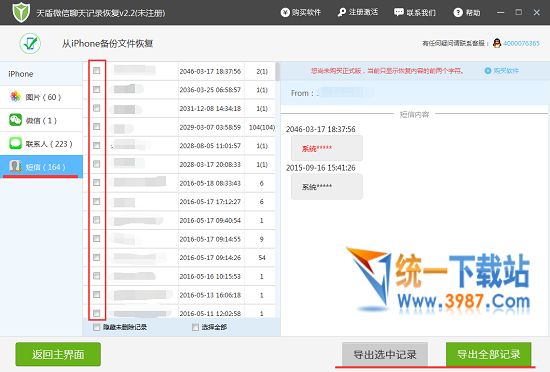The image size is (550, 372).
Task: Open 联系我们 in title bar
Action: tap(415, 13)
